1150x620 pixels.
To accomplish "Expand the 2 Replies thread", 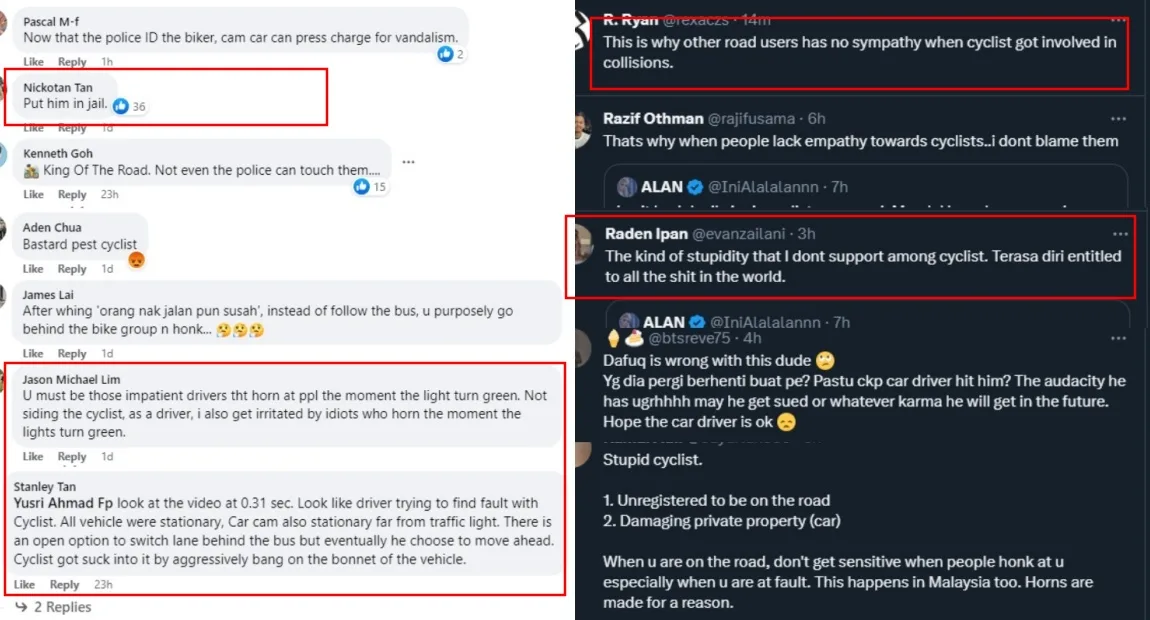I will click(62, 607).
